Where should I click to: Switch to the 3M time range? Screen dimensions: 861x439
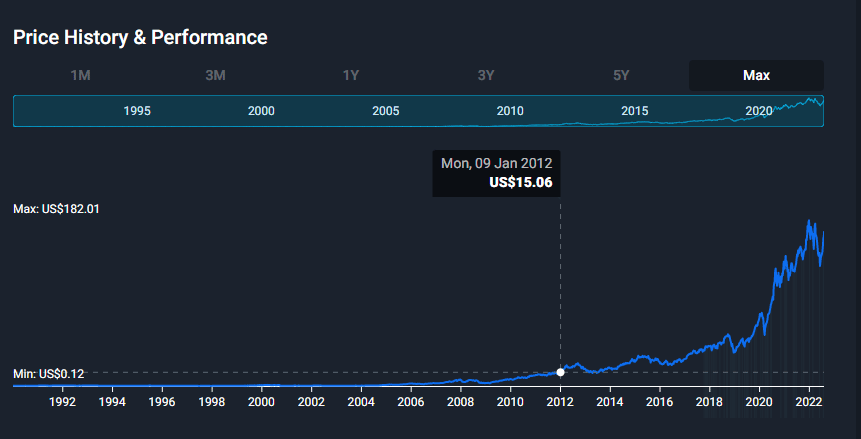click(x=215, y=75)
